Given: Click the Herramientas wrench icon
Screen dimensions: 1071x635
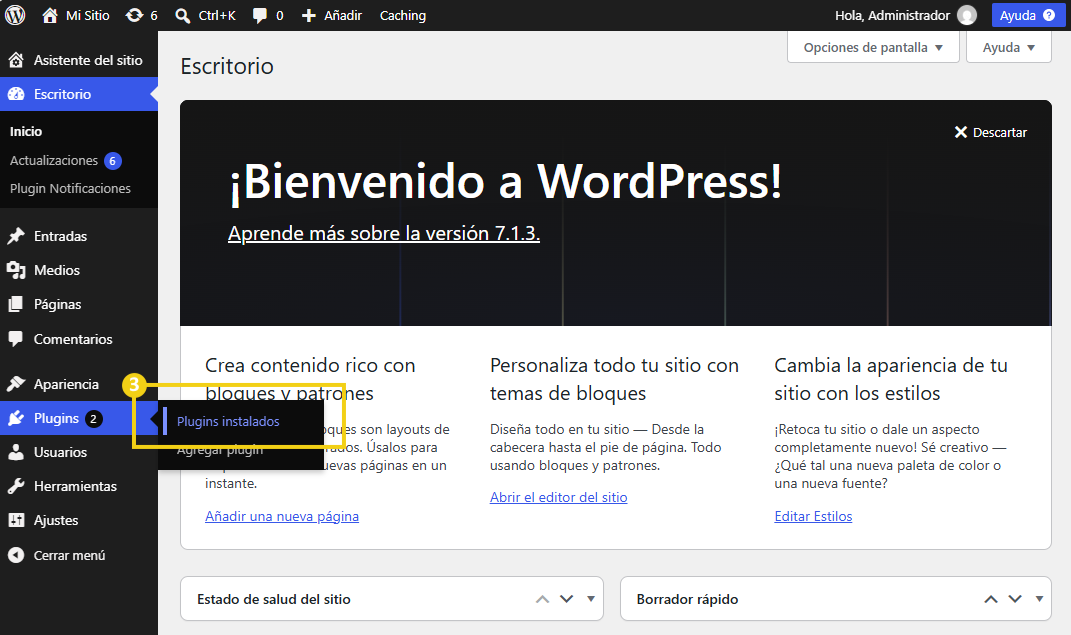Looking at the screenshot, I should pos(16,486).
